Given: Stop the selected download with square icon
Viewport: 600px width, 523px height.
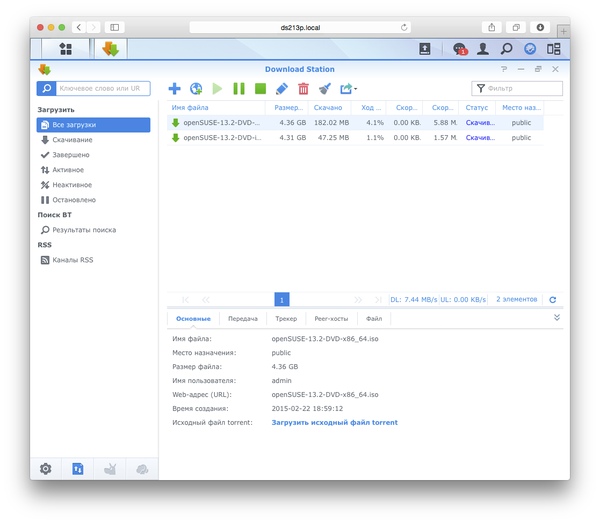Looking at the screenshot, I should (x=260, y=88).
